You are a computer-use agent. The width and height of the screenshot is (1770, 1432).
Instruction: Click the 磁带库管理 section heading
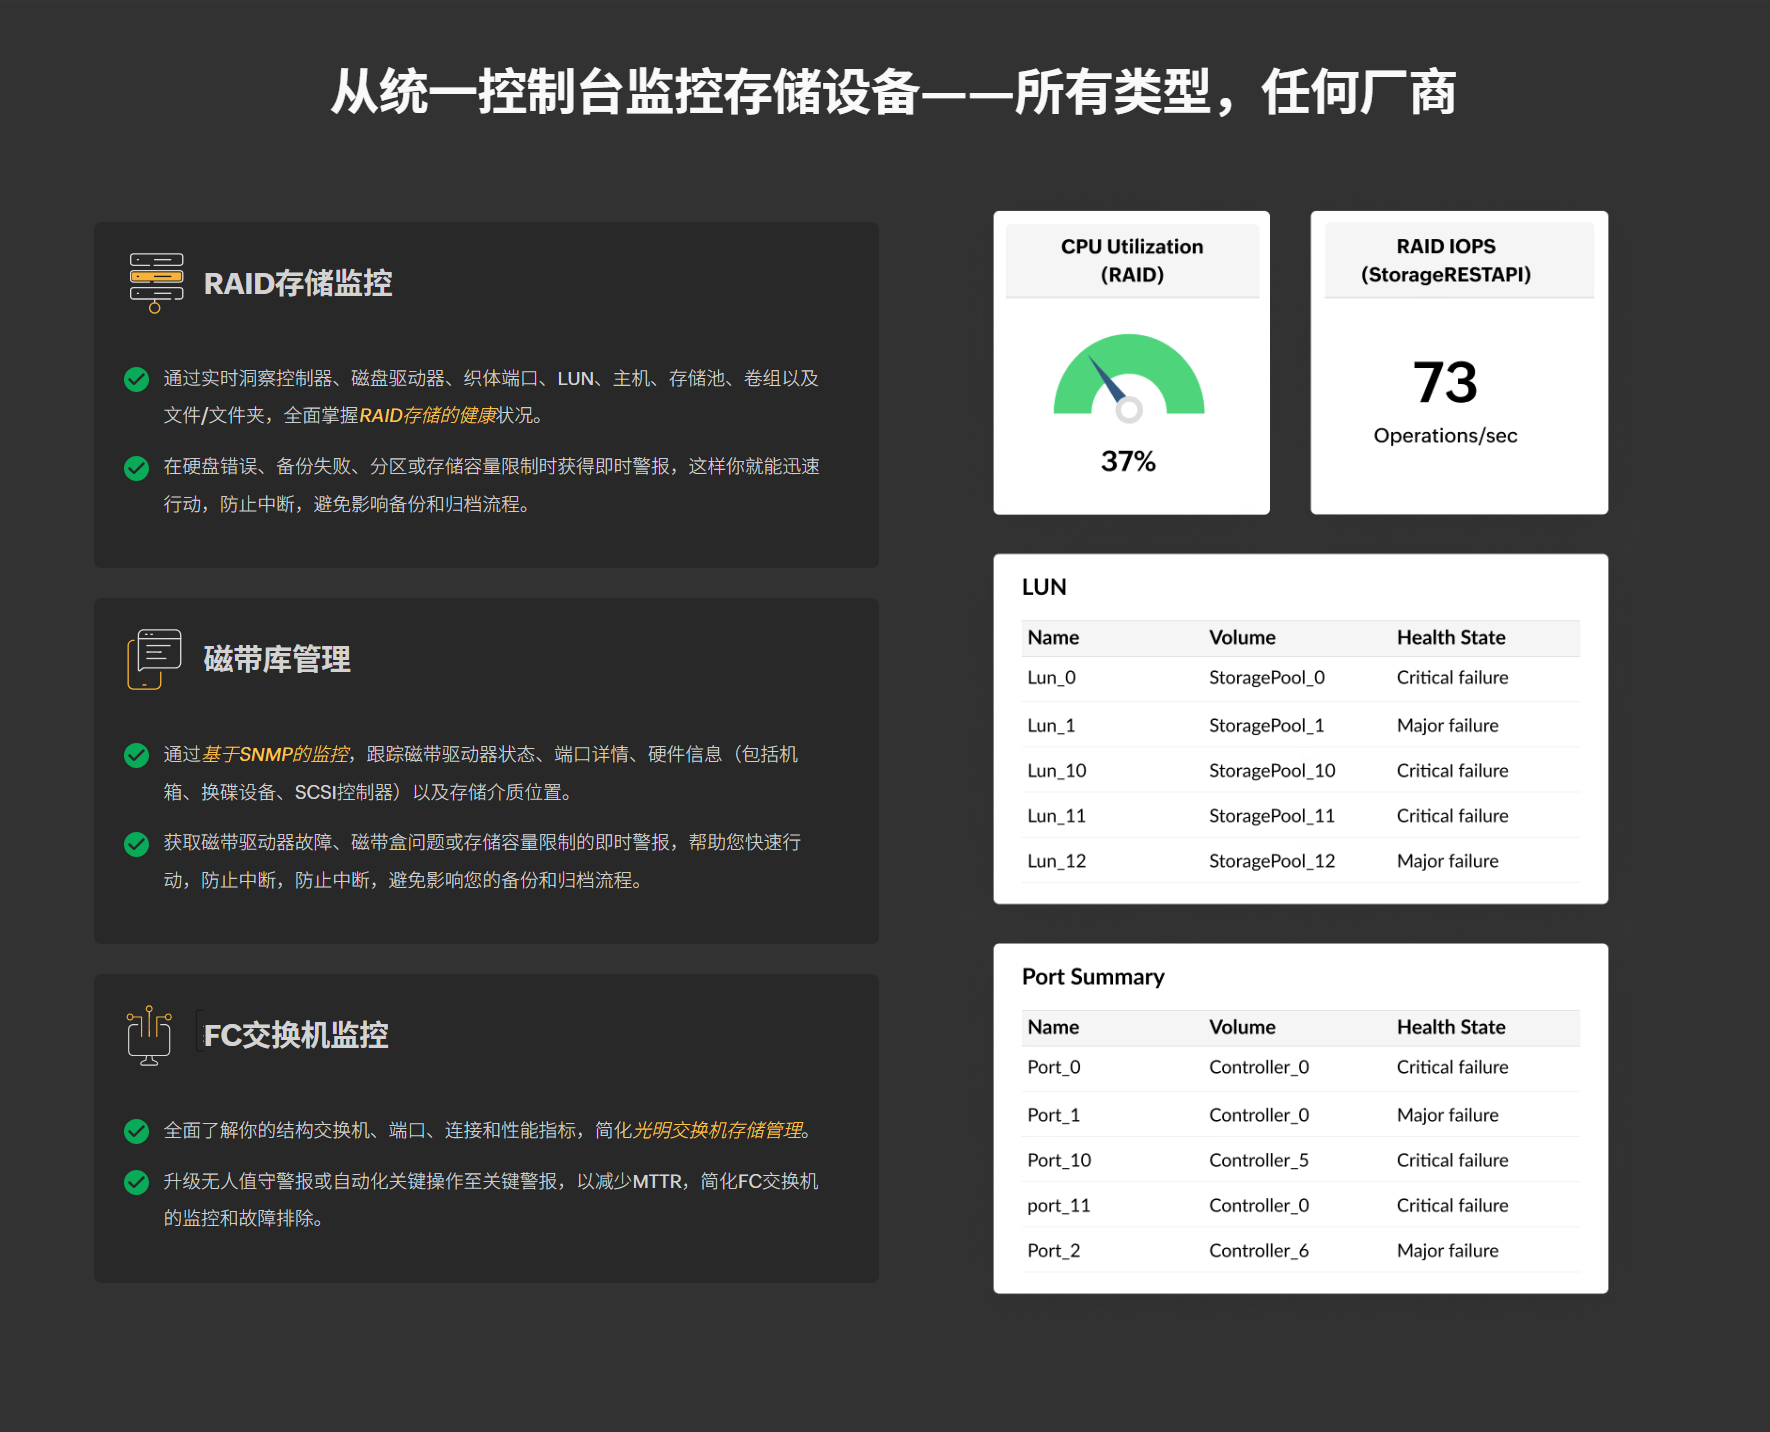click(x=277, y=659)
